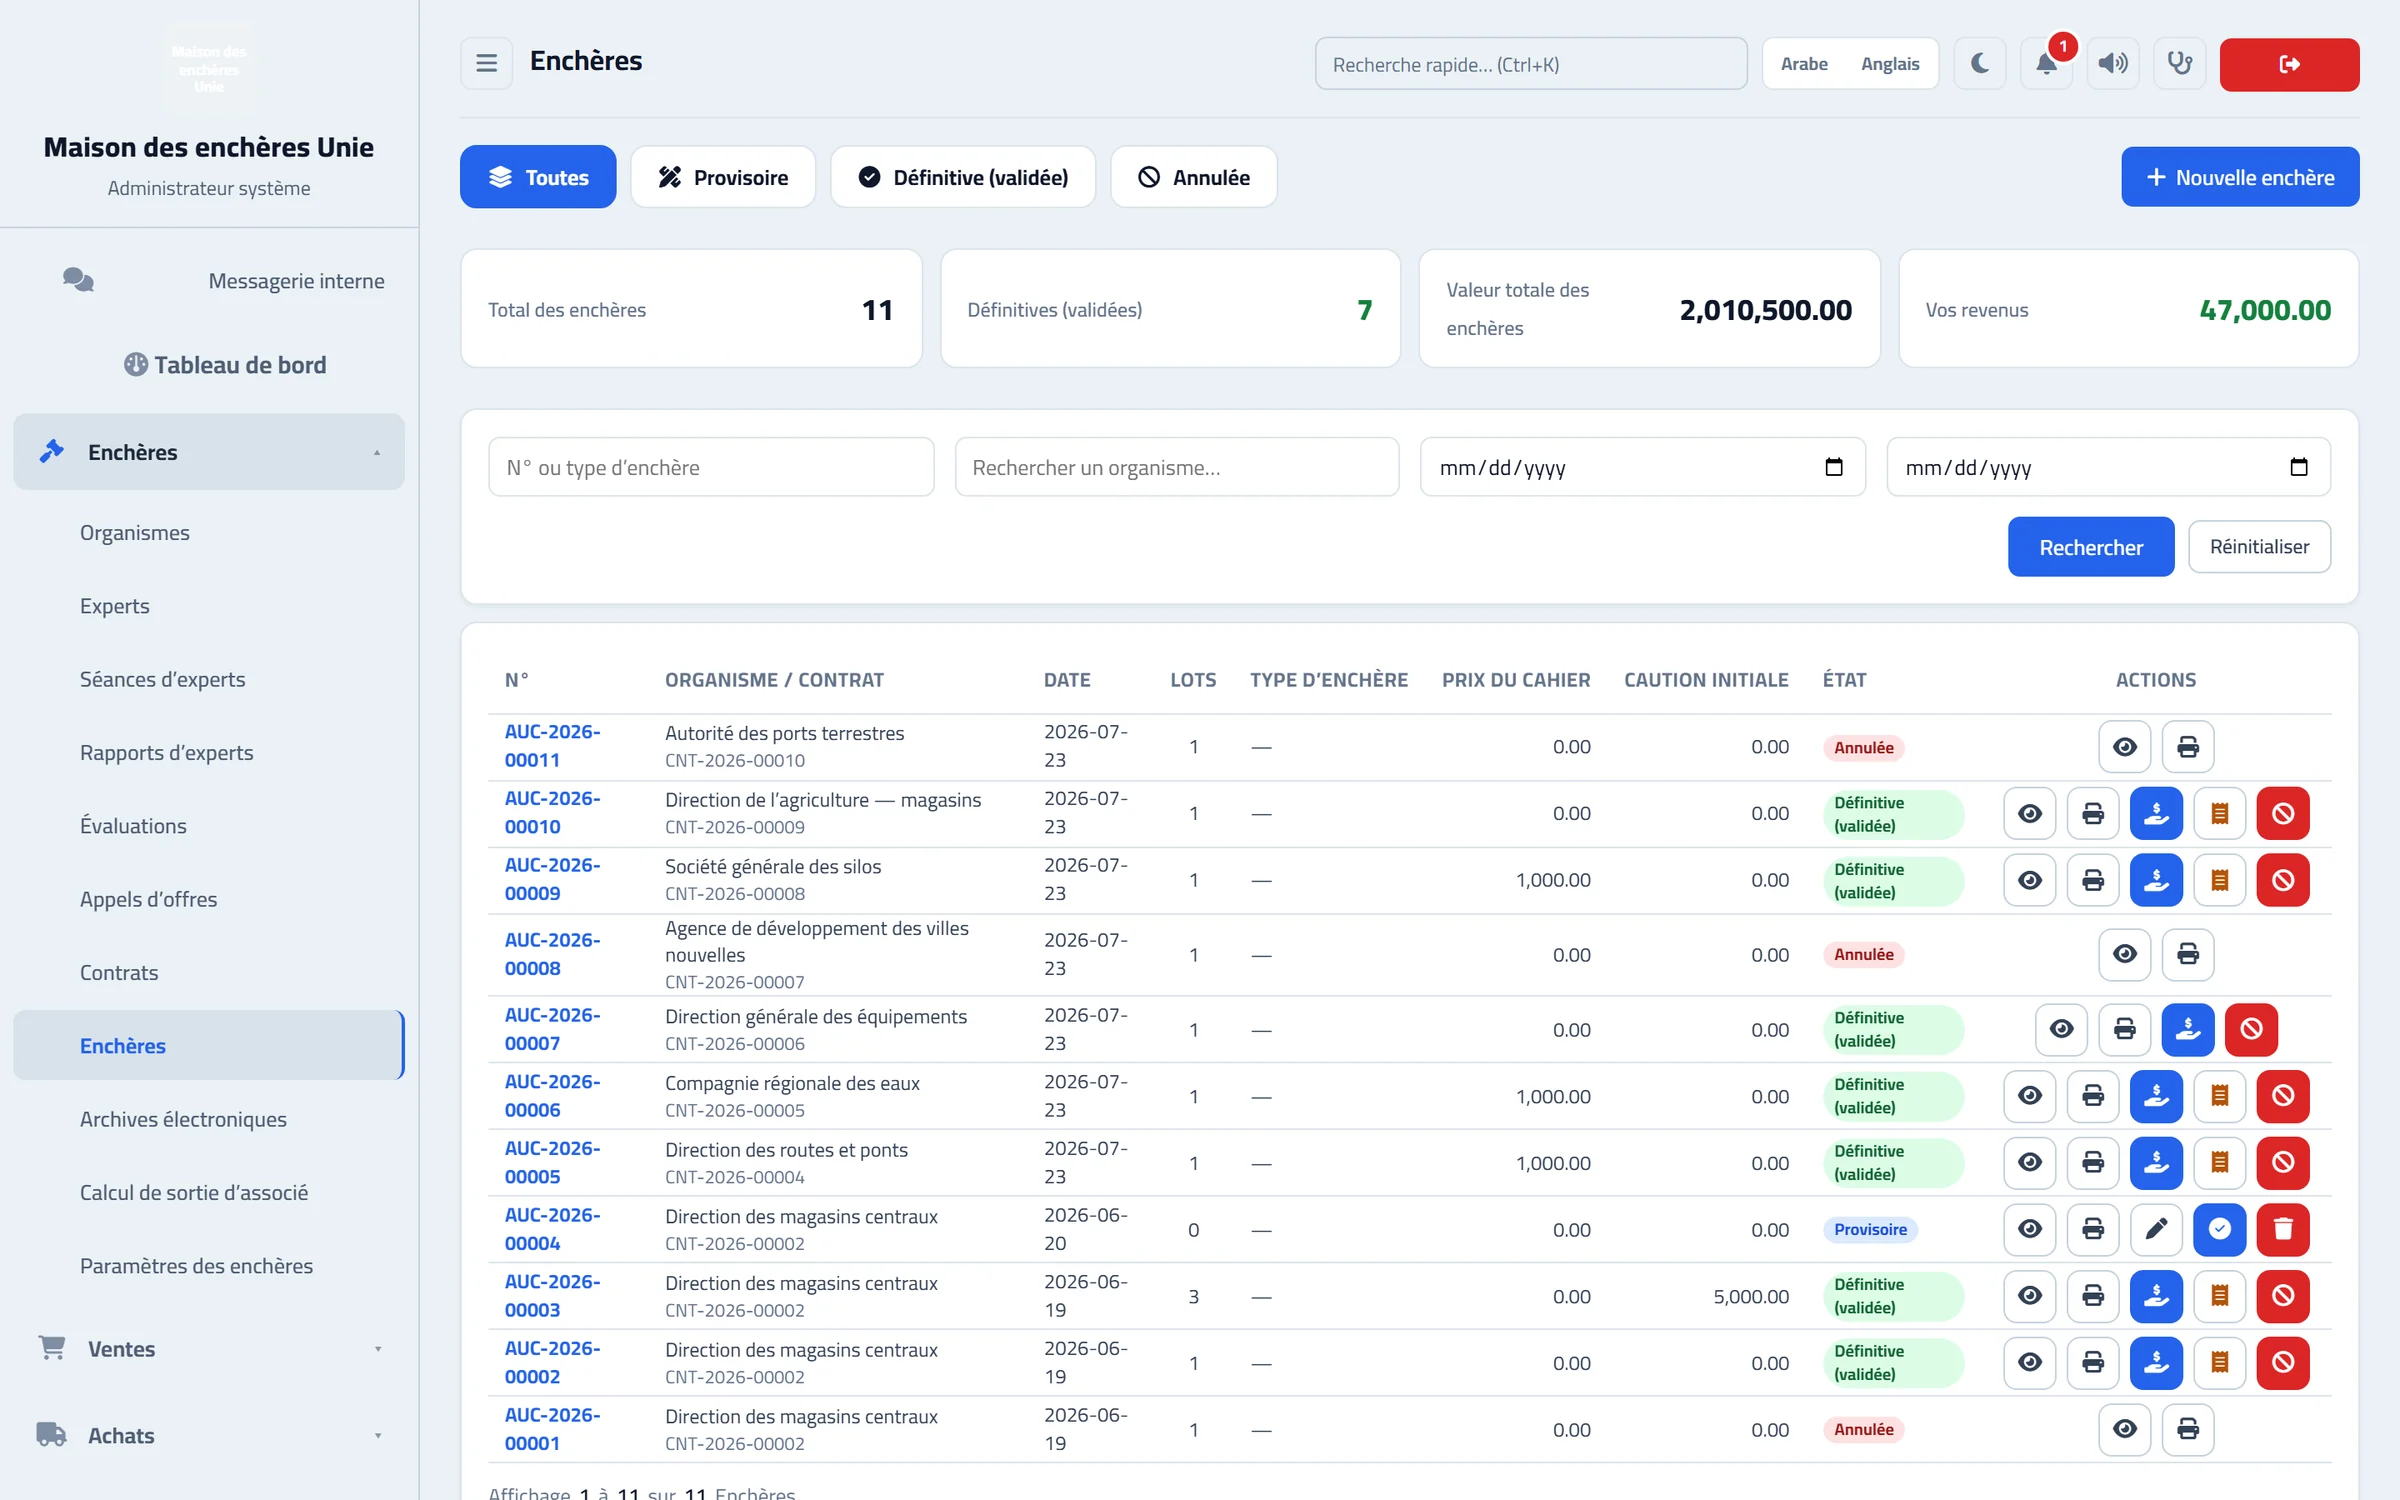This screenshot has height=1500, width=2400.
Task: Open auction link AUC-2026-00006
Action: tap(552, 1096)
